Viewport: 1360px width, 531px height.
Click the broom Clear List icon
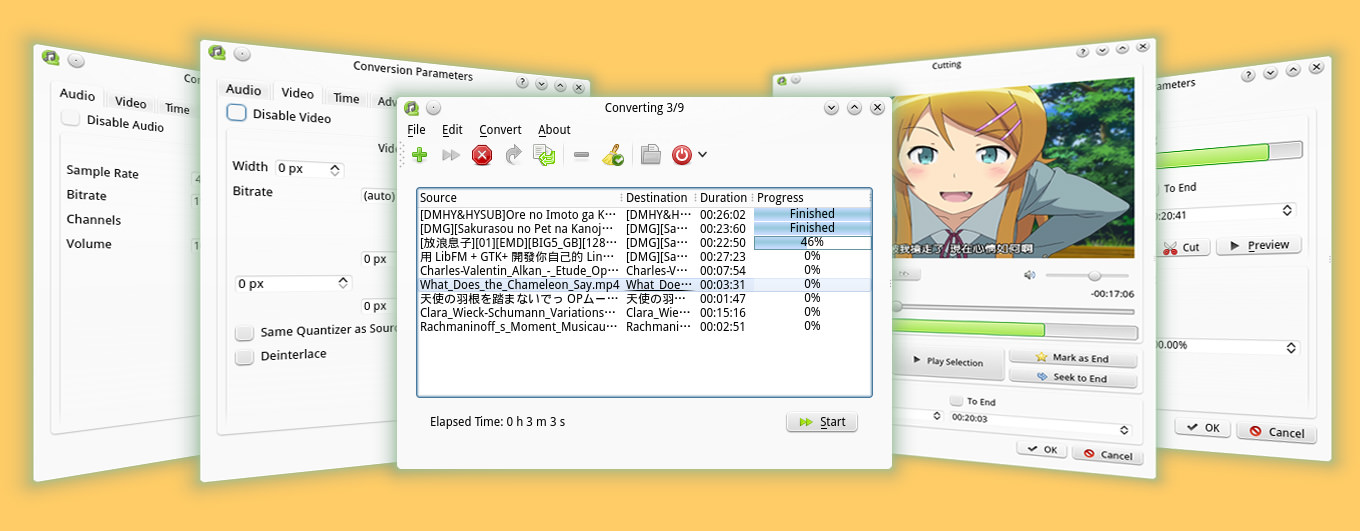tap(612, 155)
